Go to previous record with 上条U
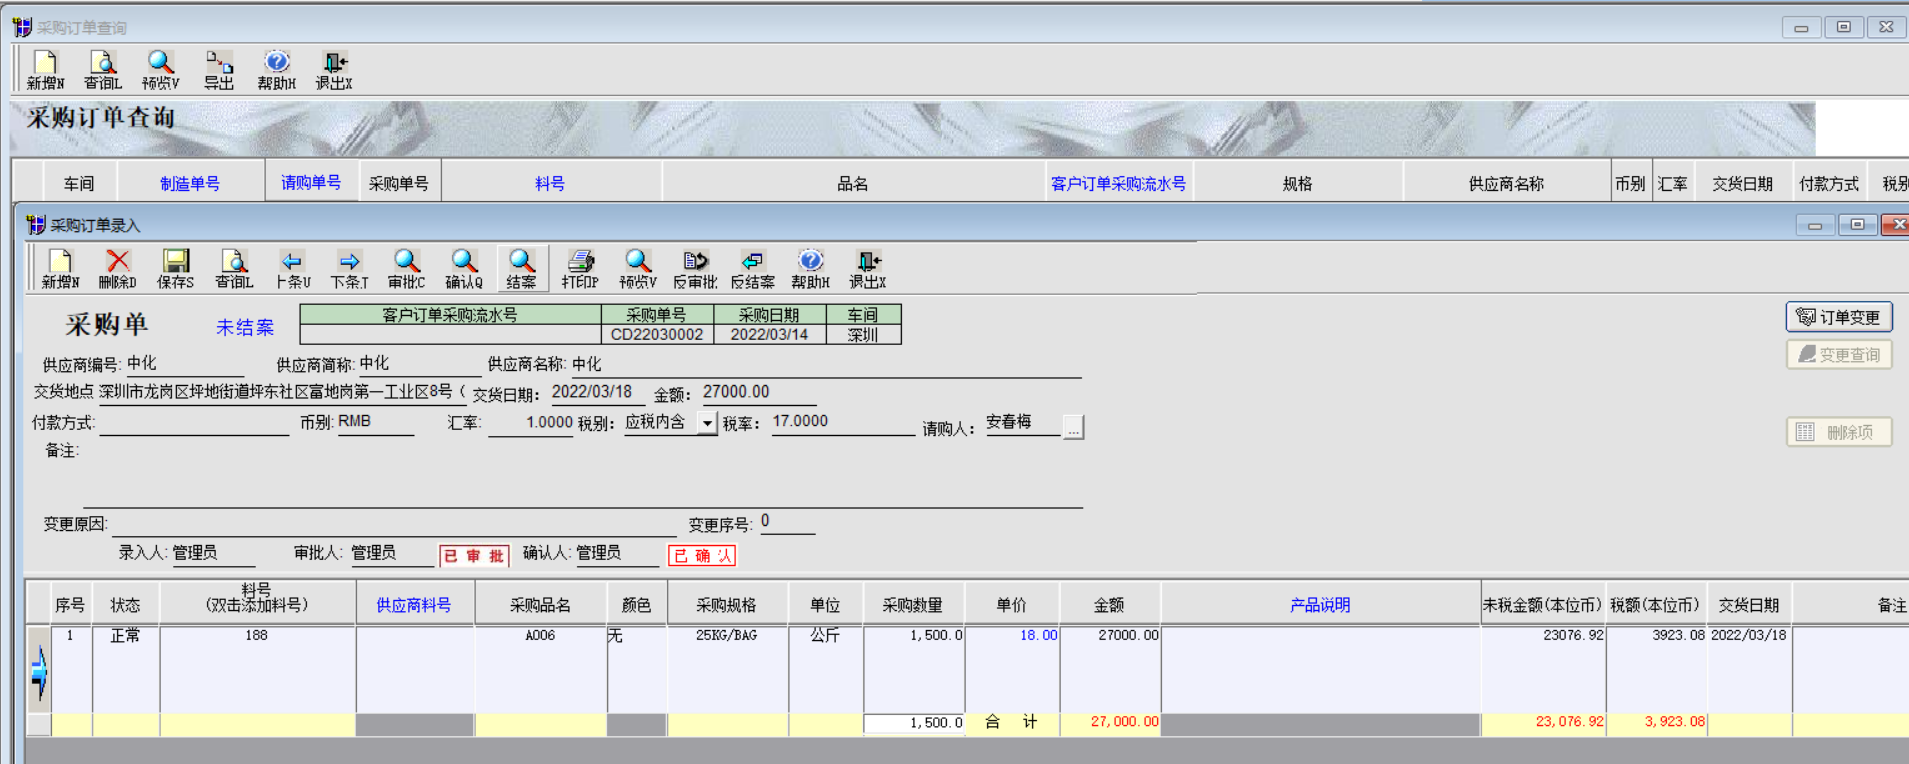The width and height of the screenshot is (1909, 764). click(x=292, y=268)
